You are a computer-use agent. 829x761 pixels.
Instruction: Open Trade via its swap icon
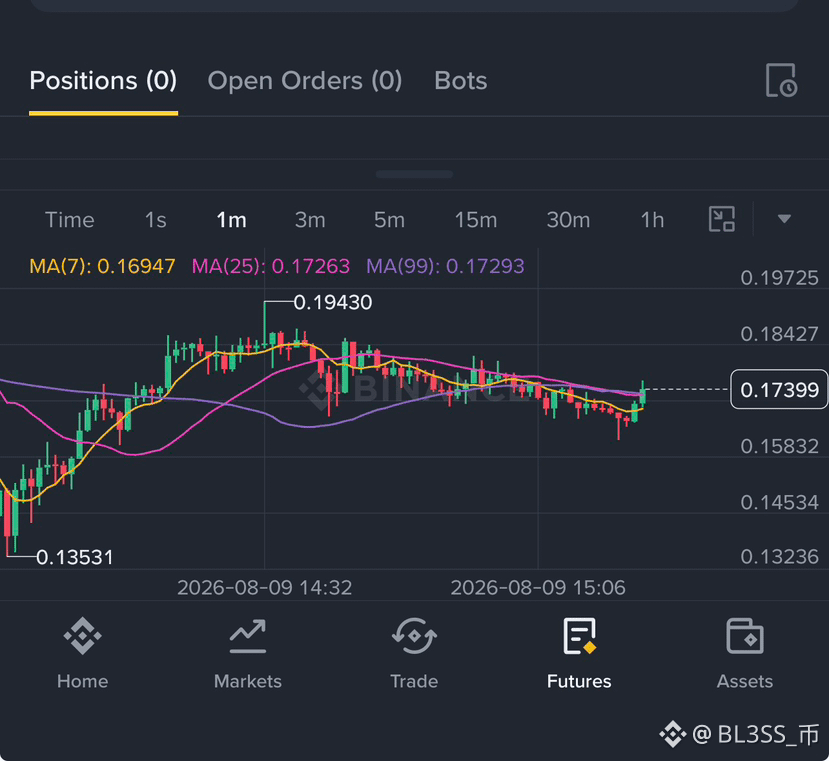414,636
